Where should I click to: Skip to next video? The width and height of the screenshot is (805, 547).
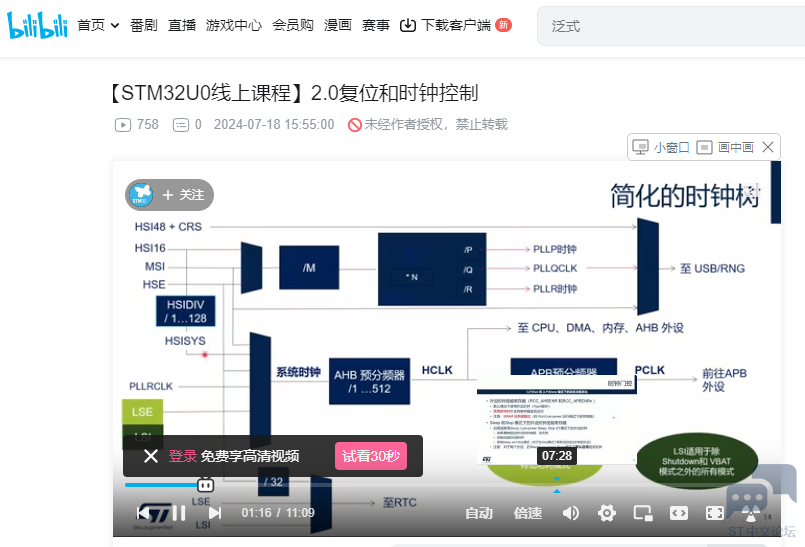[x=215, y=513]
